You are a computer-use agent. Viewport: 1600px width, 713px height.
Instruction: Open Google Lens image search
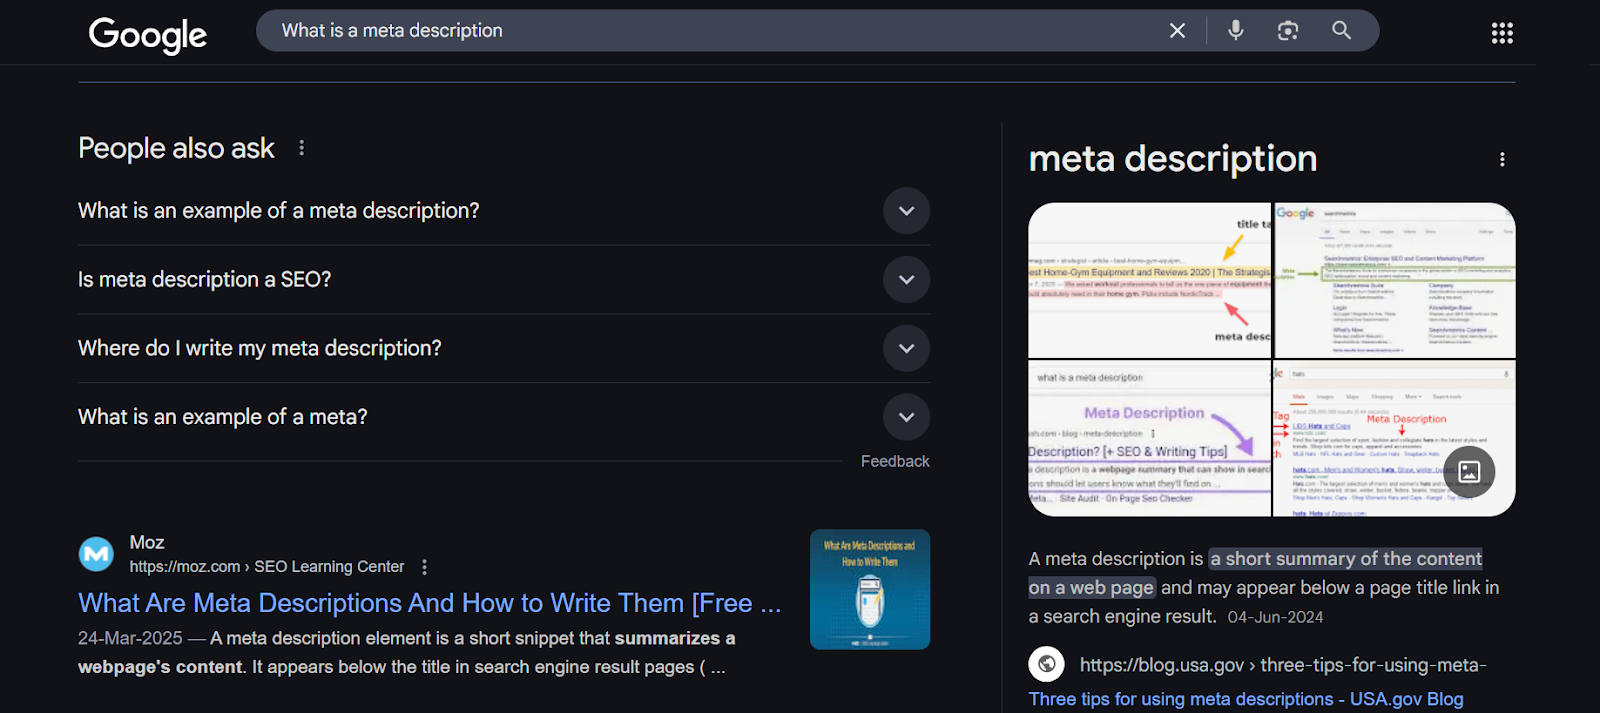(x=1288, y=31)
